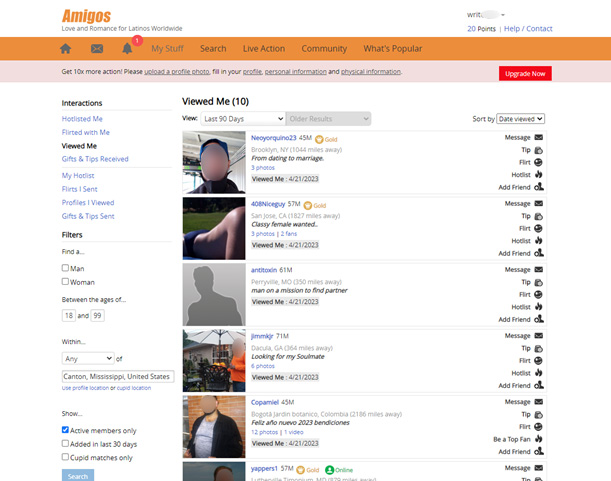Enable Added in last 30 days checkbox

click(65, 444)
